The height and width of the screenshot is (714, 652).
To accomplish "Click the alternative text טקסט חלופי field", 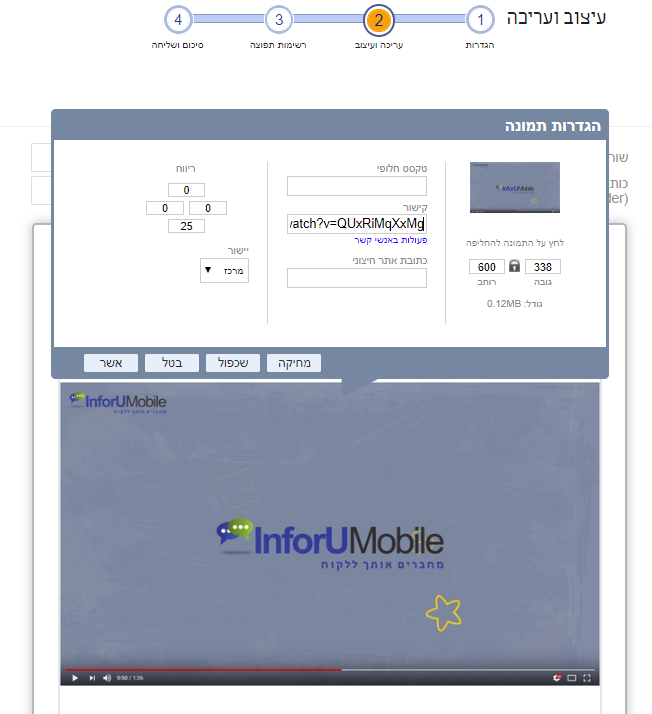I will point(357,186).
